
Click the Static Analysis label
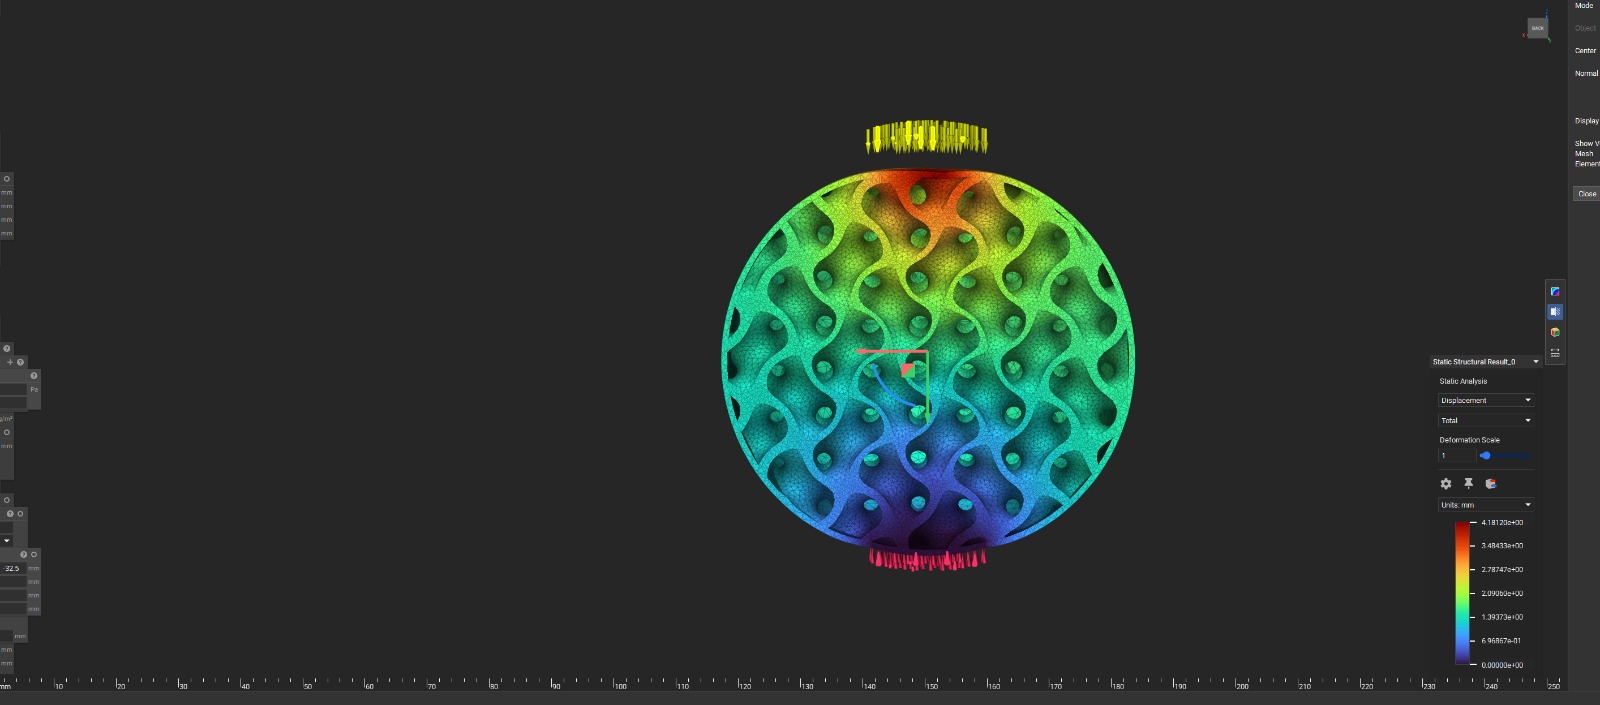click(1463, 381)
